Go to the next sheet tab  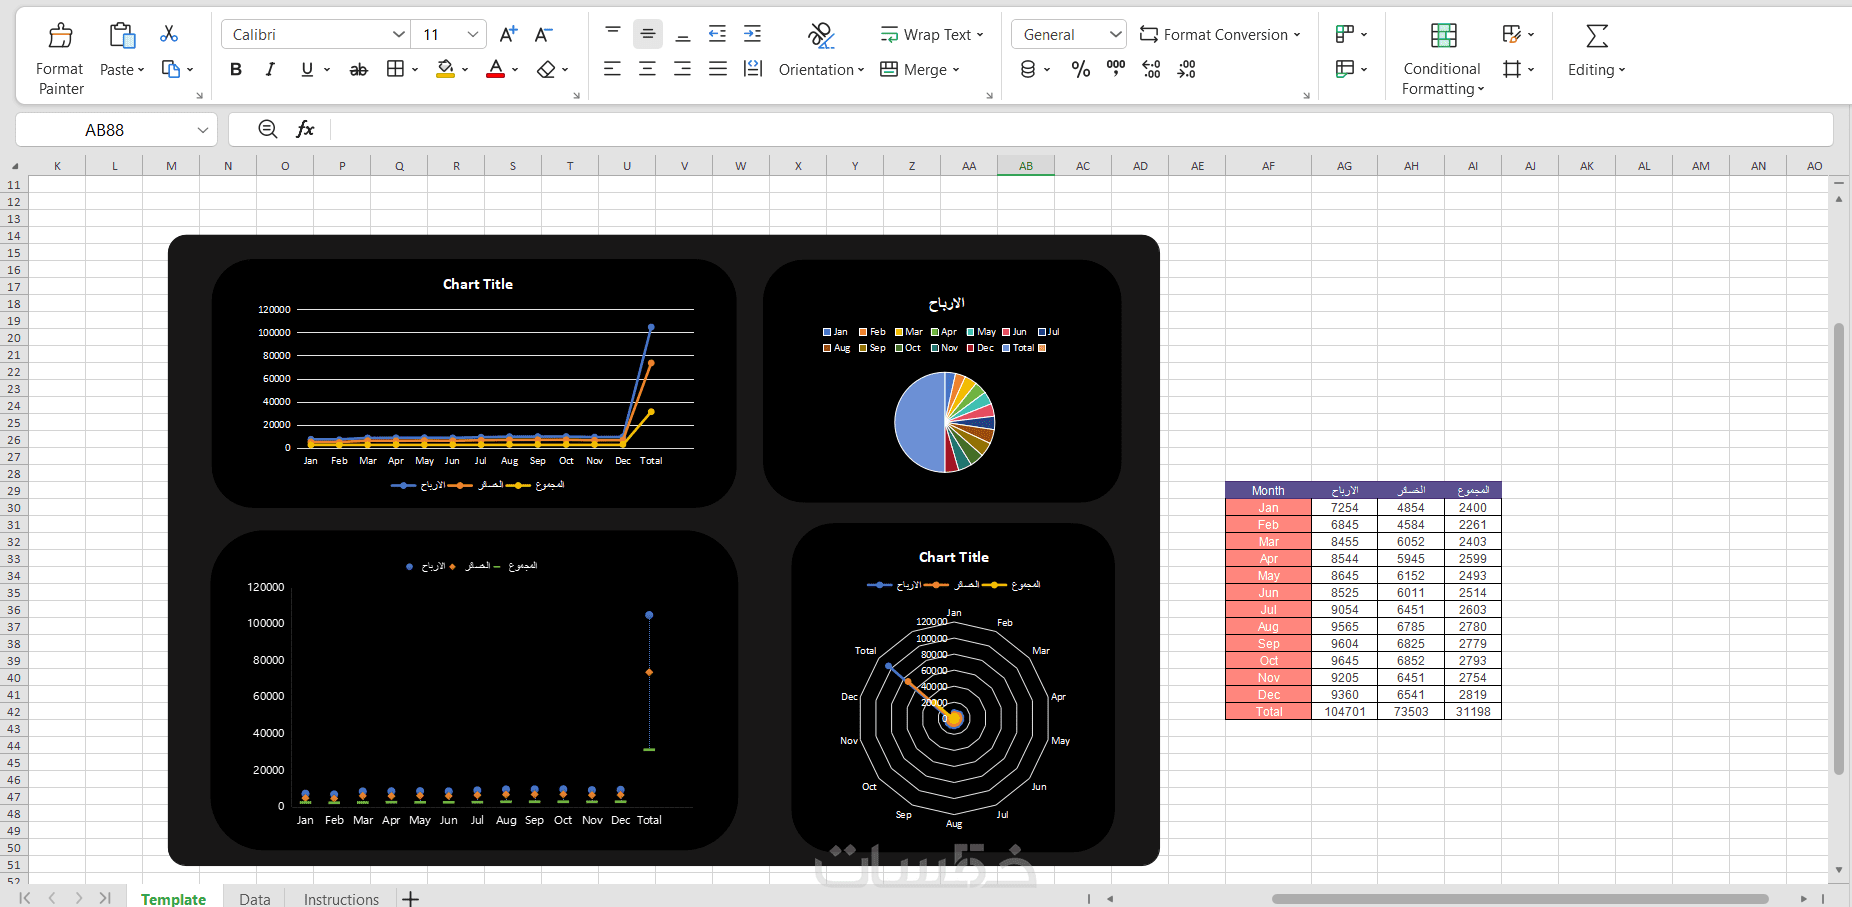tap(78, 898)
